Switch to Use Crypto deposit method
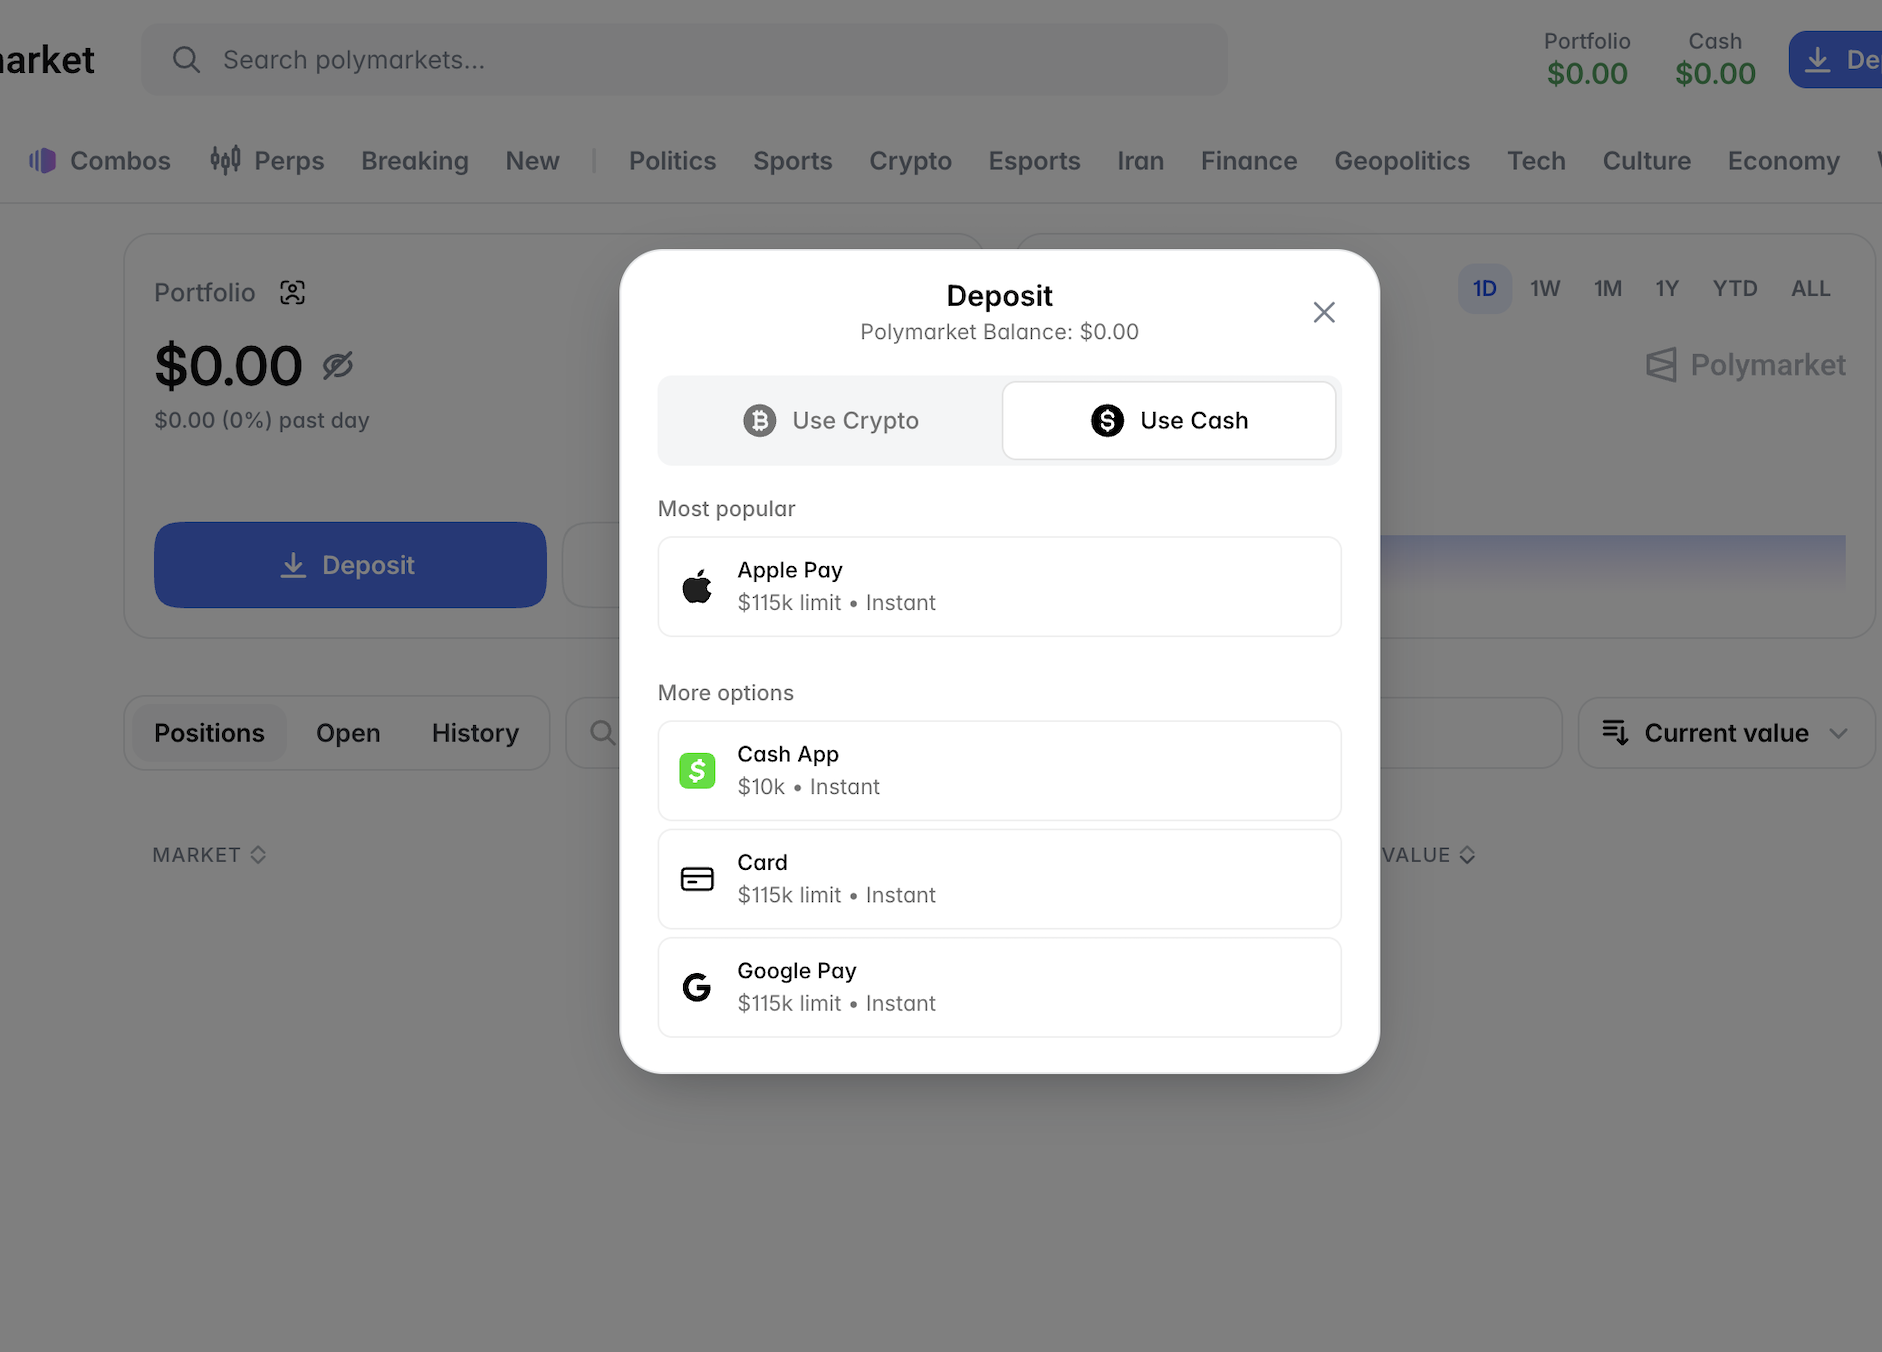The width and height of the screenshot is (1882, 1352). pos(831,420)
